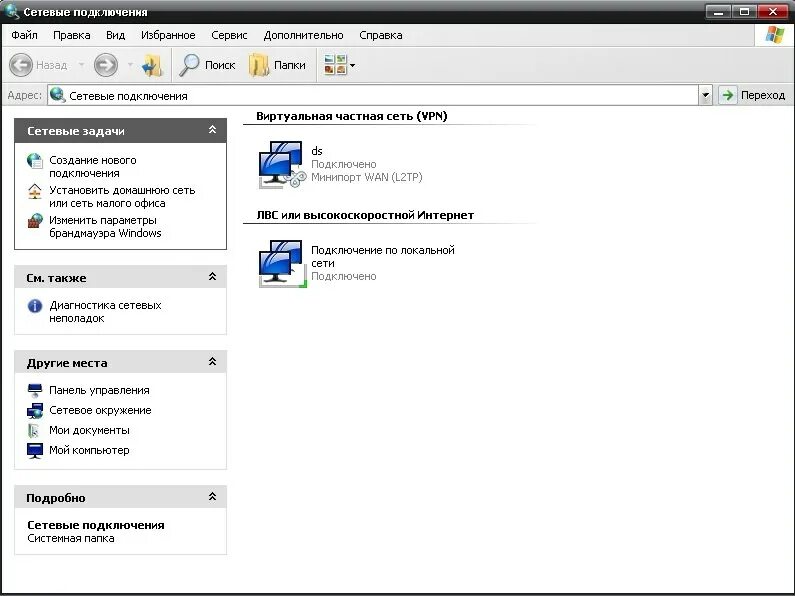Click ЛВС или высокоскоростной Интернет header
The image size is (795, 596).
[365, 215]
